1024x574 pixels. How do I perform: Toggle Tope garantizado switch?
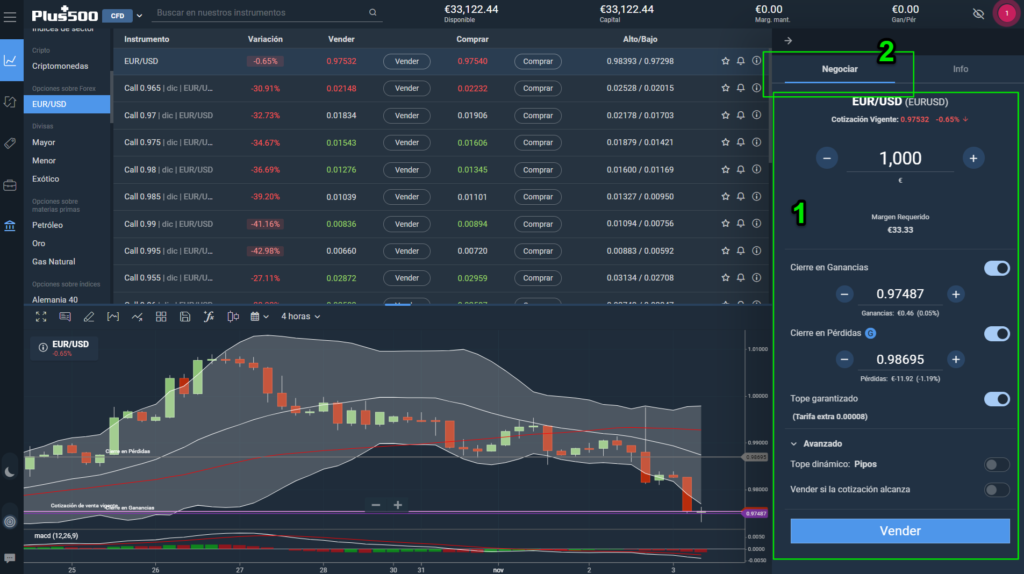pos(997,399)
